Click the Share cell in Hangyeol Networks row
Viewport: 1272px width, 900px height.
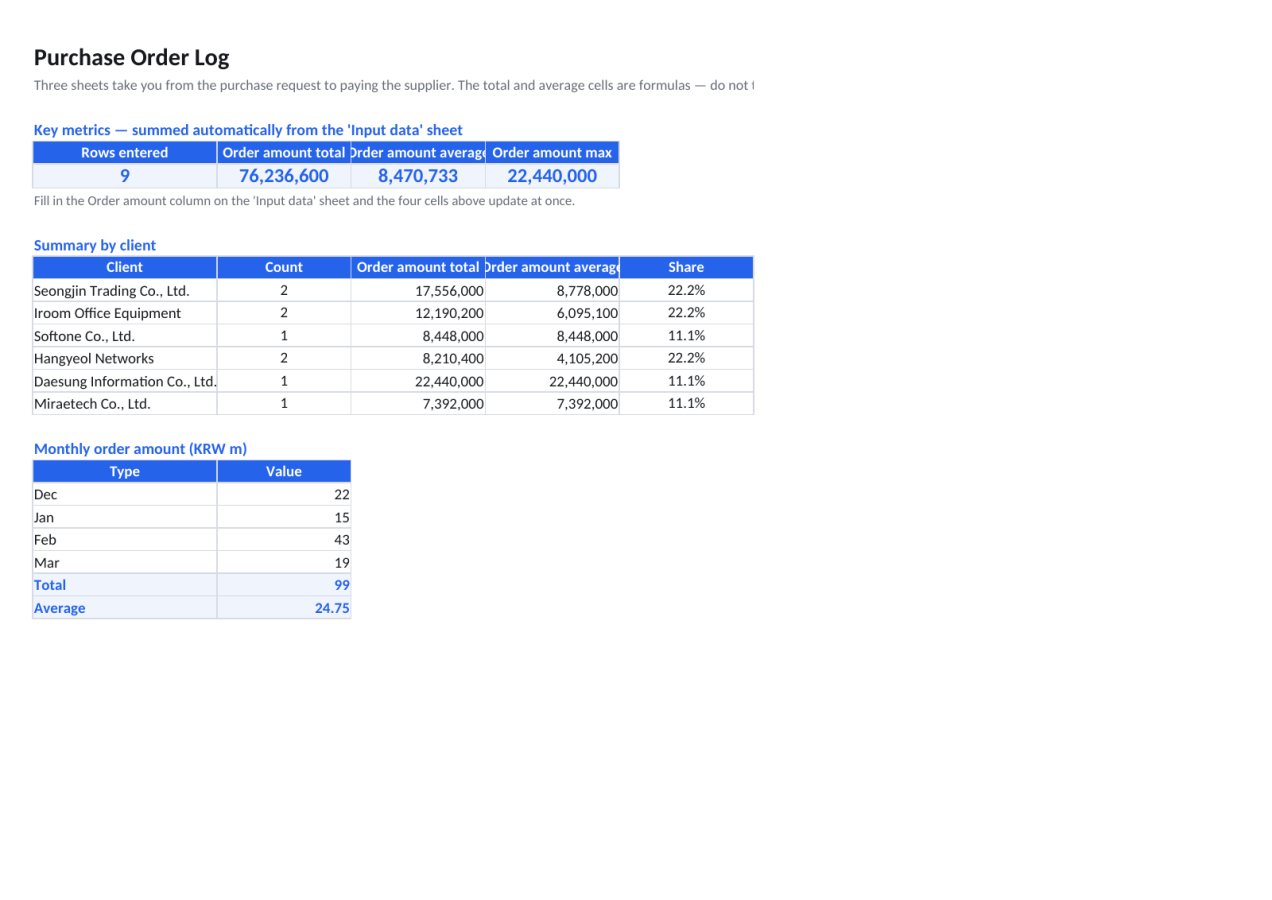click(x=686, y=358)
